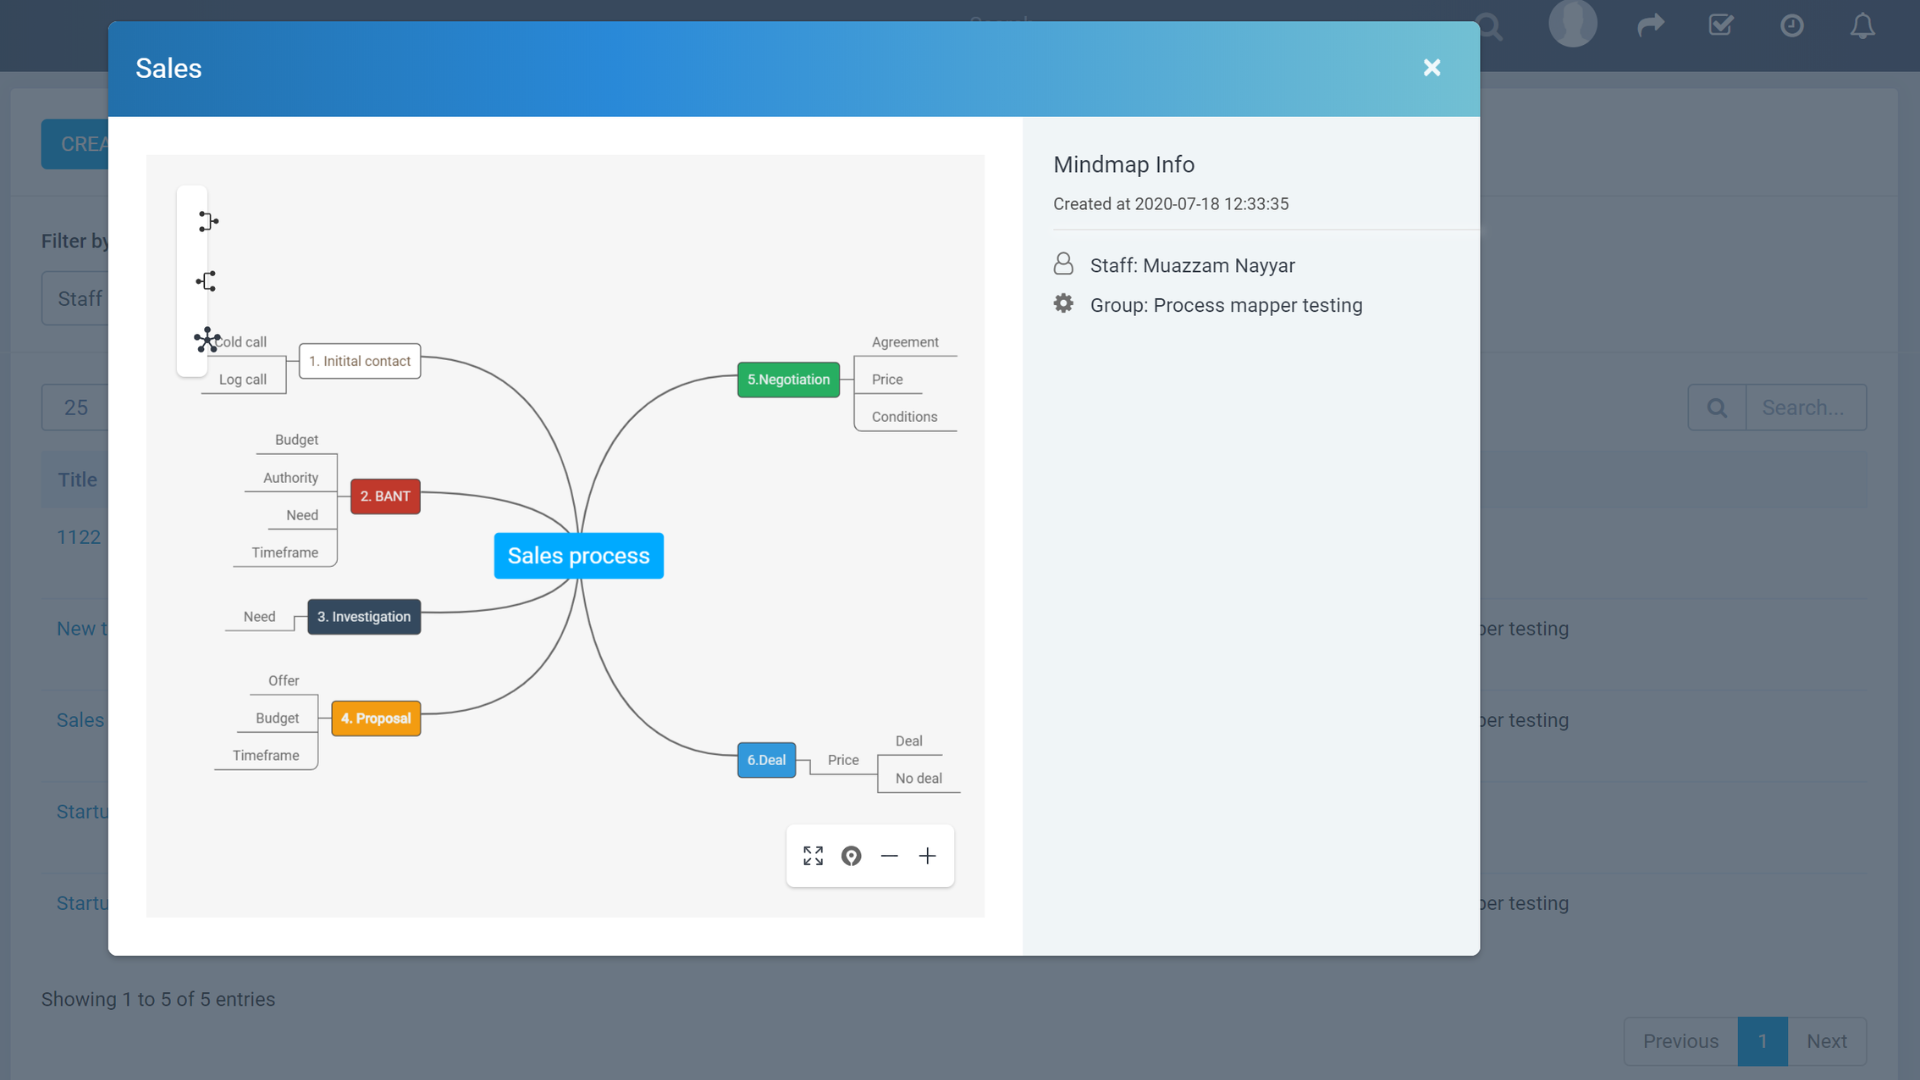
Task: Zoom in on the mindmap with plus icon
Action: (x=928, y=856)
